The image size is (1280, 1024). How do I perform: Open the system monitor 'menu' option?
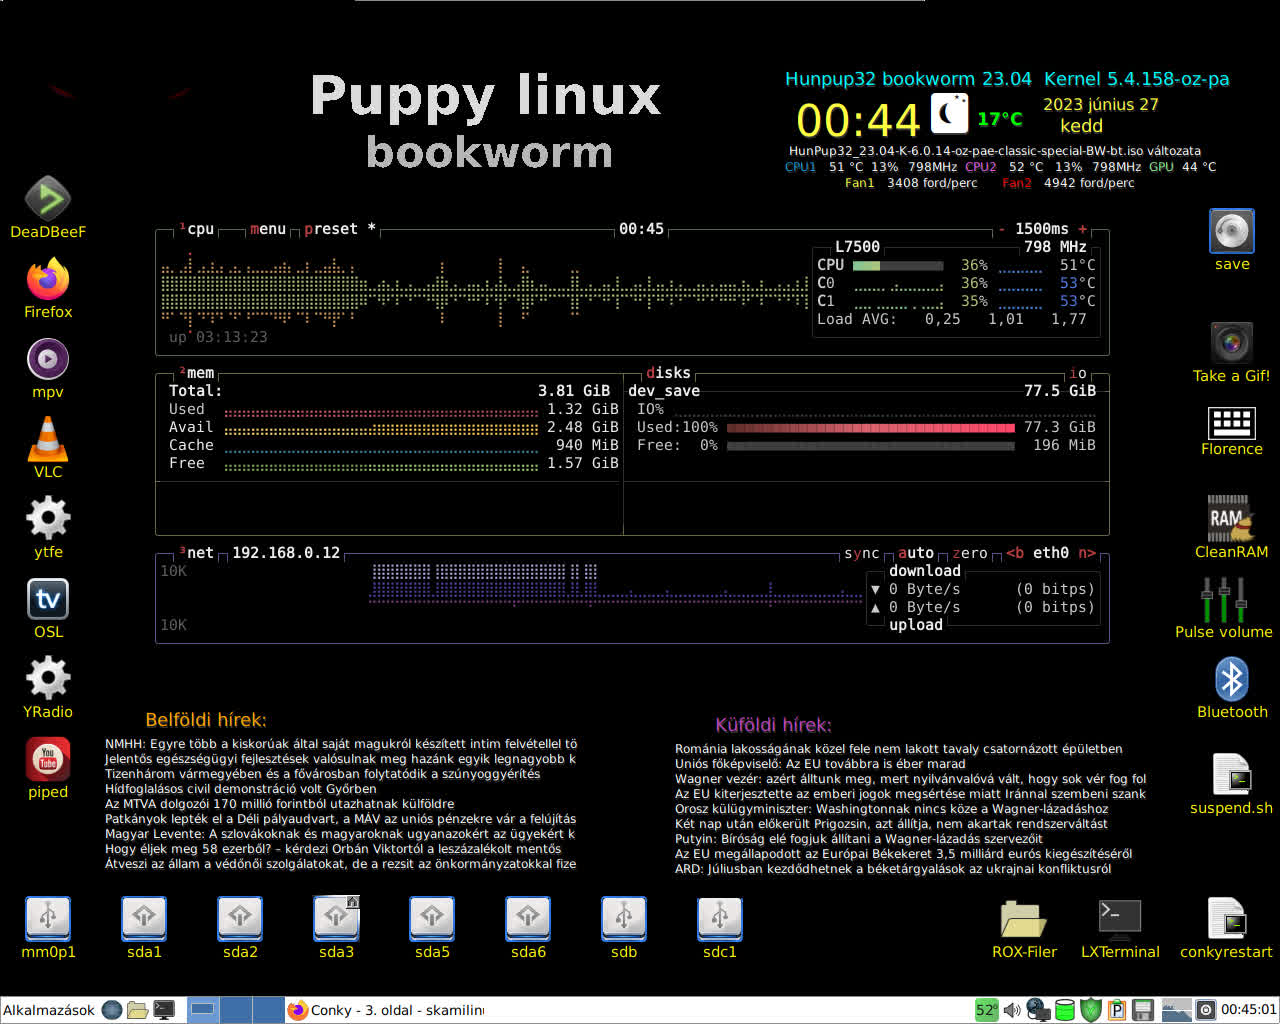267,229
